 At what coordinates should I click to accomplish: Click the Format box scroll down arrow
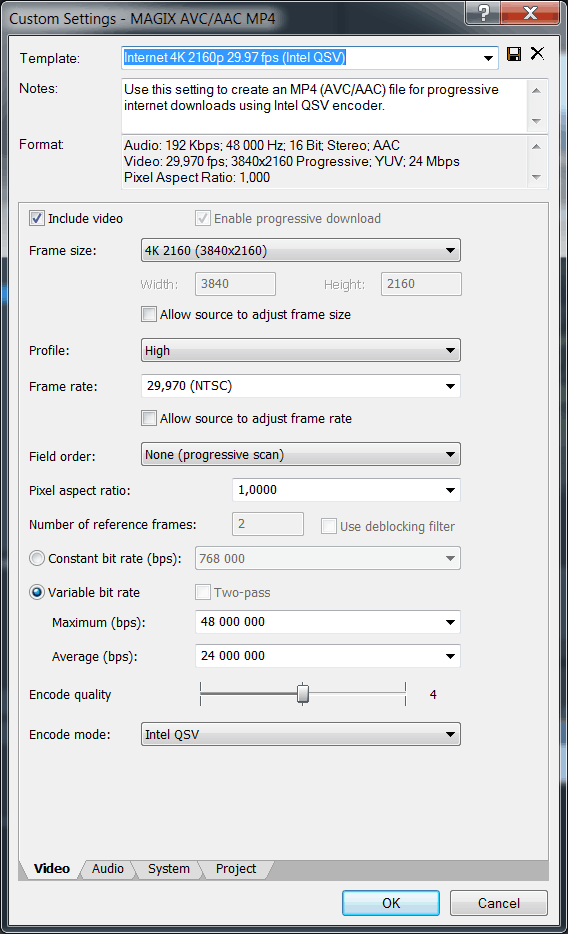536,178
